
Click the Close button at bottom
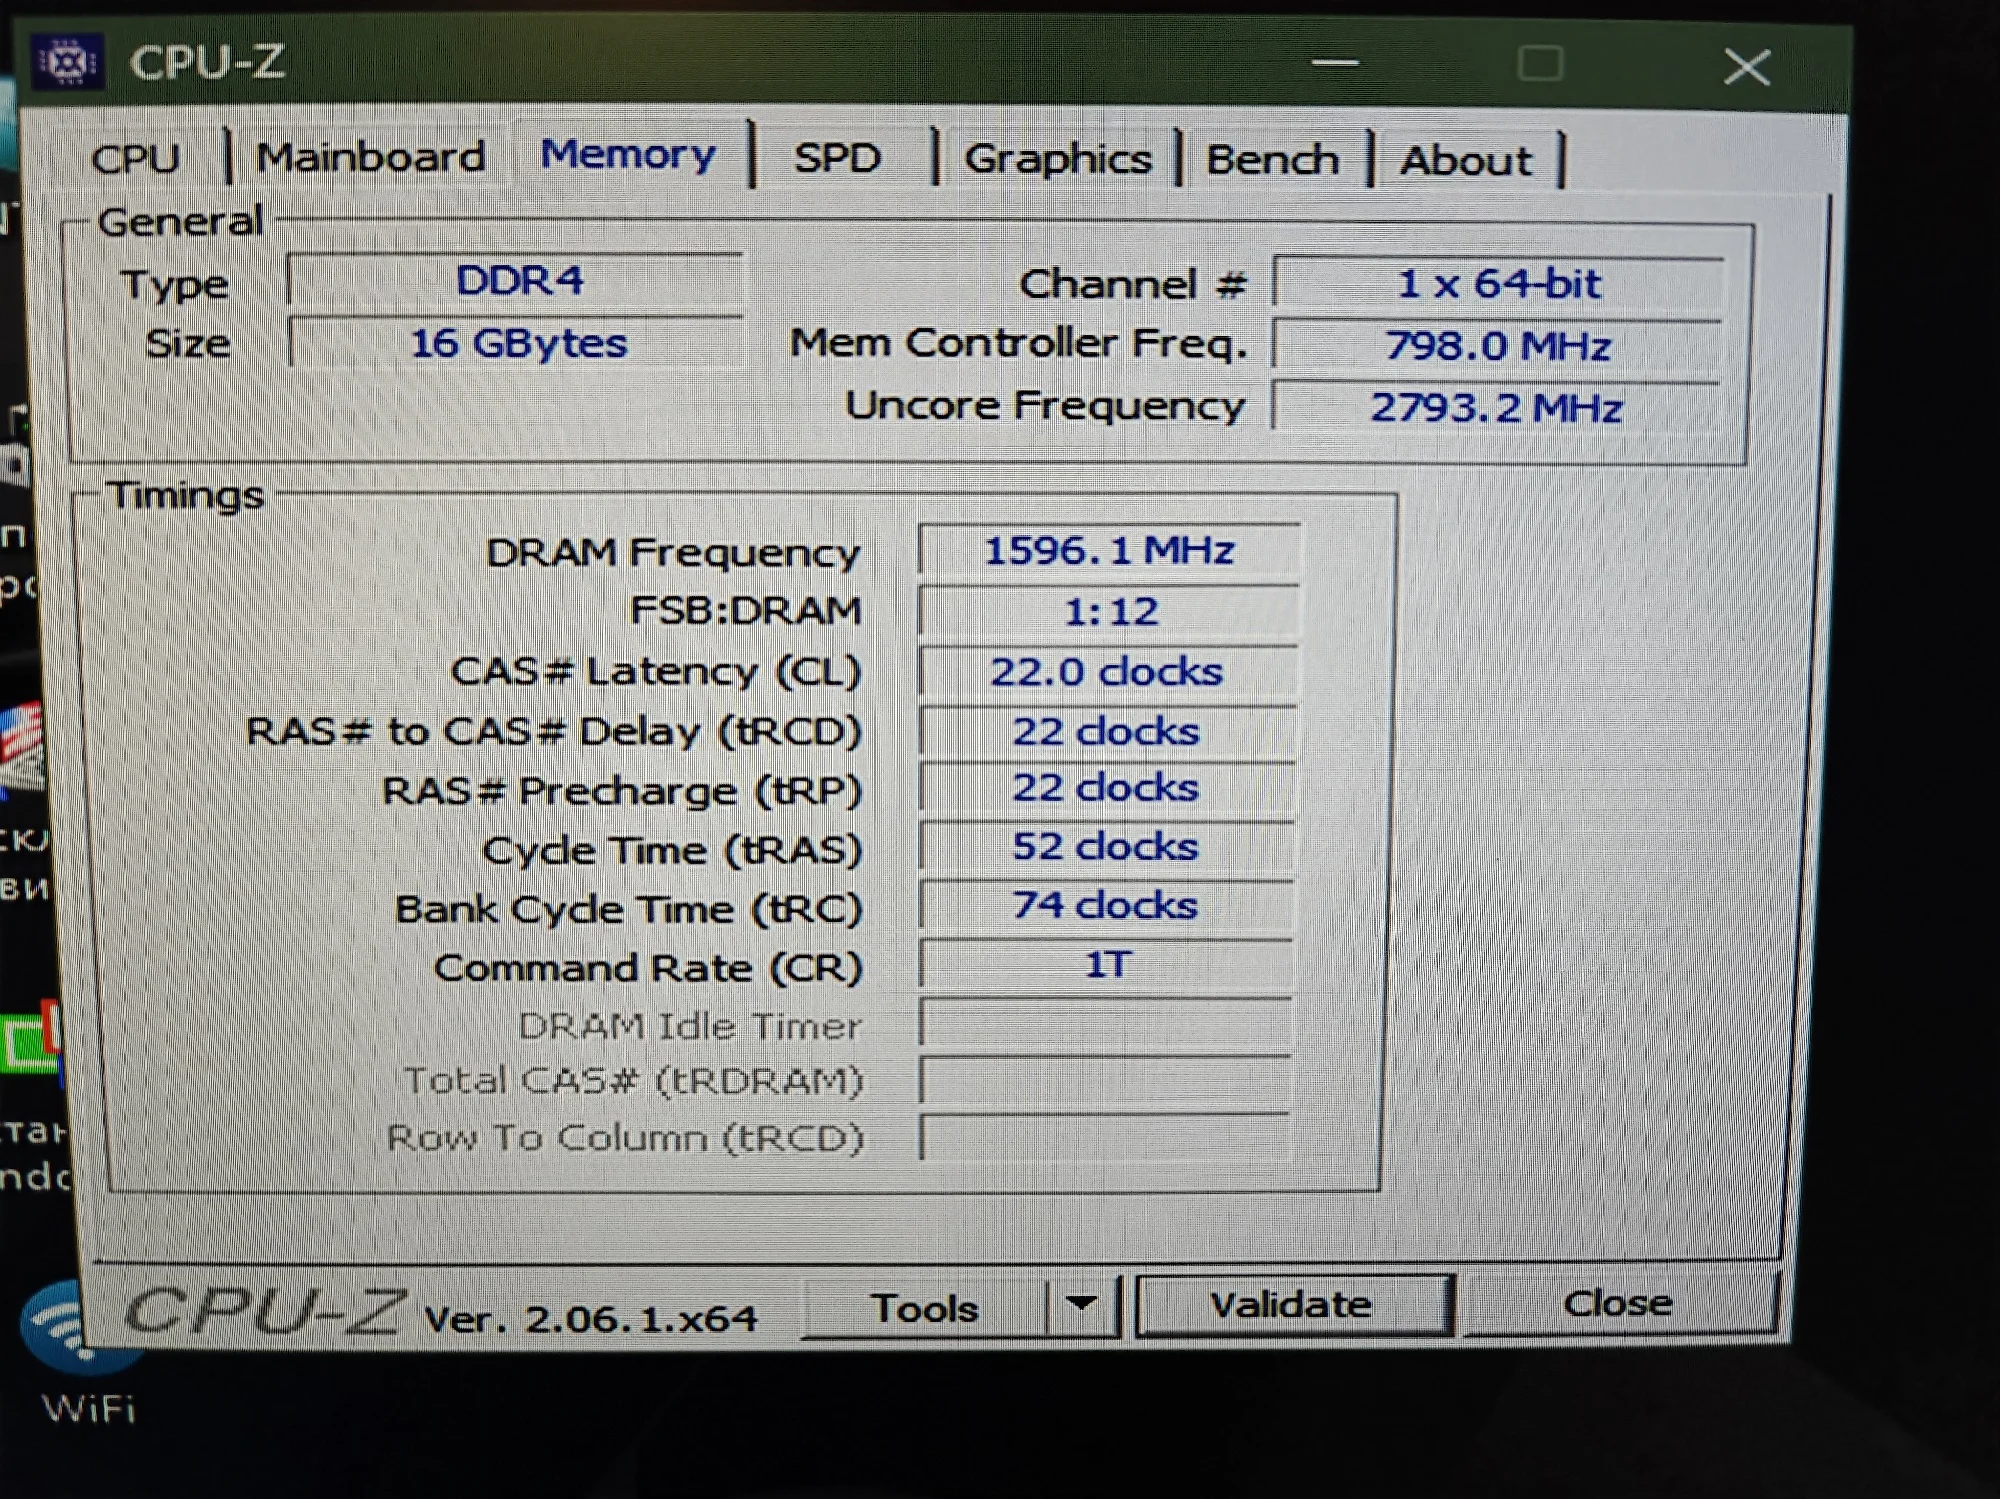pos(1617,1303)
